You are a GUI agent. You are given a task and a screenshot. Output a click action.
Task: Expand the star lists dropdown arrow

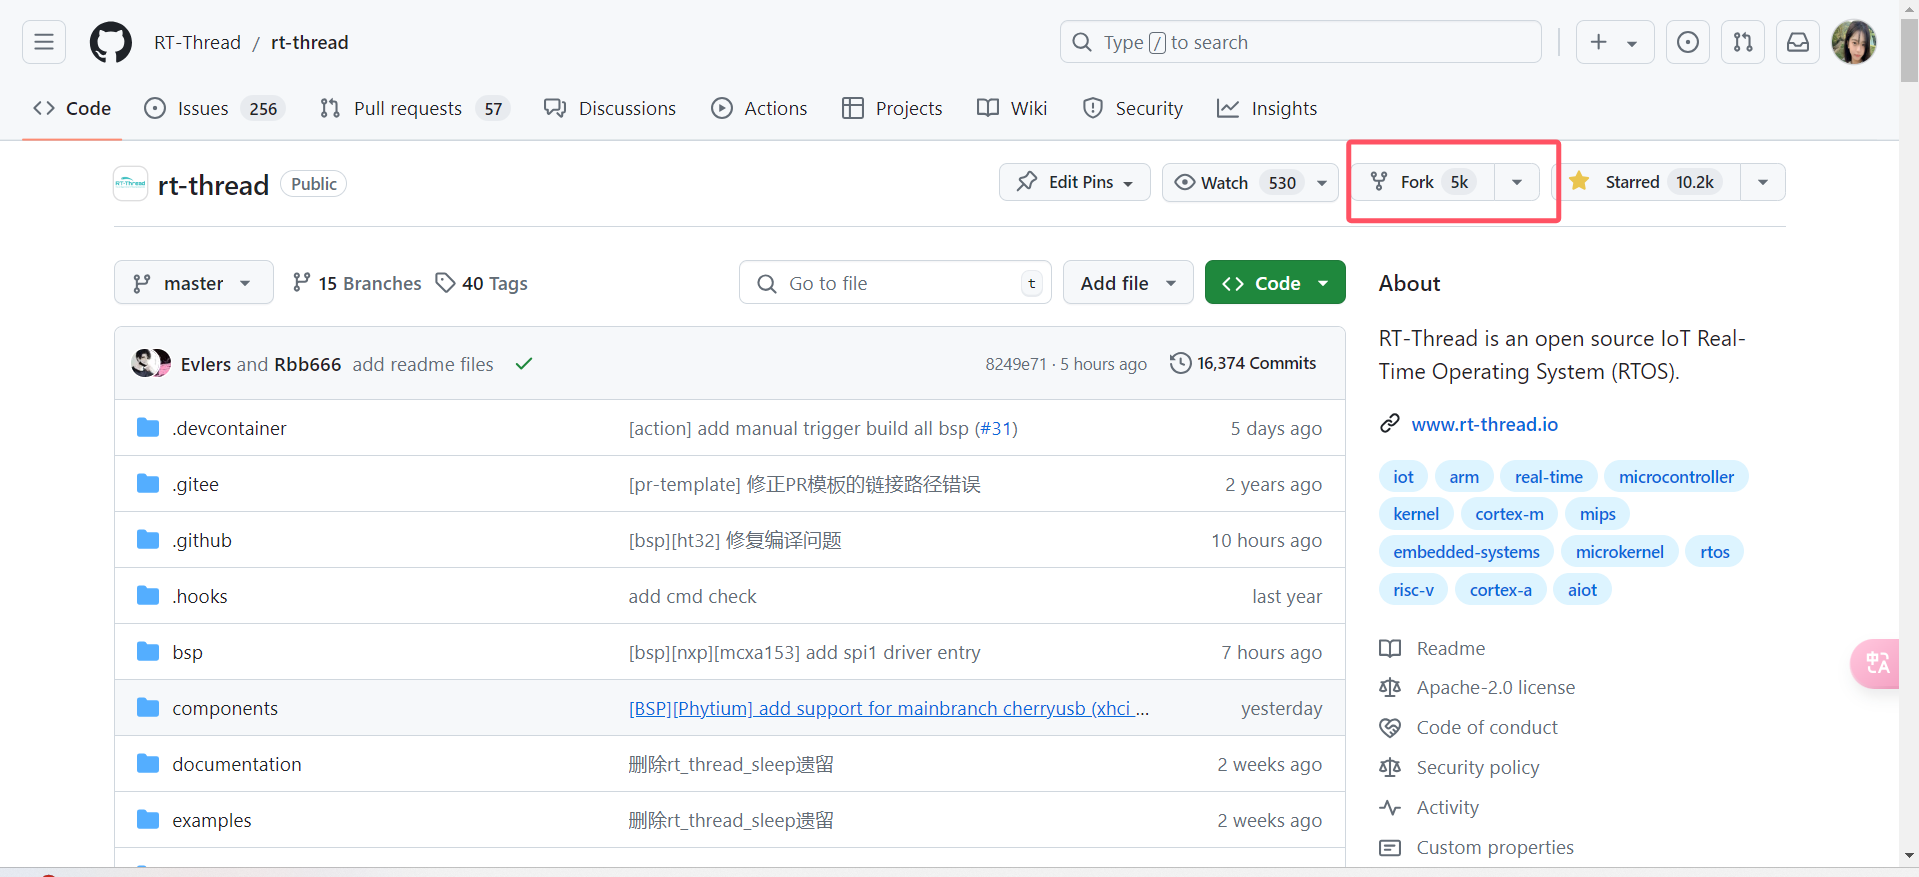(1763, 182)
